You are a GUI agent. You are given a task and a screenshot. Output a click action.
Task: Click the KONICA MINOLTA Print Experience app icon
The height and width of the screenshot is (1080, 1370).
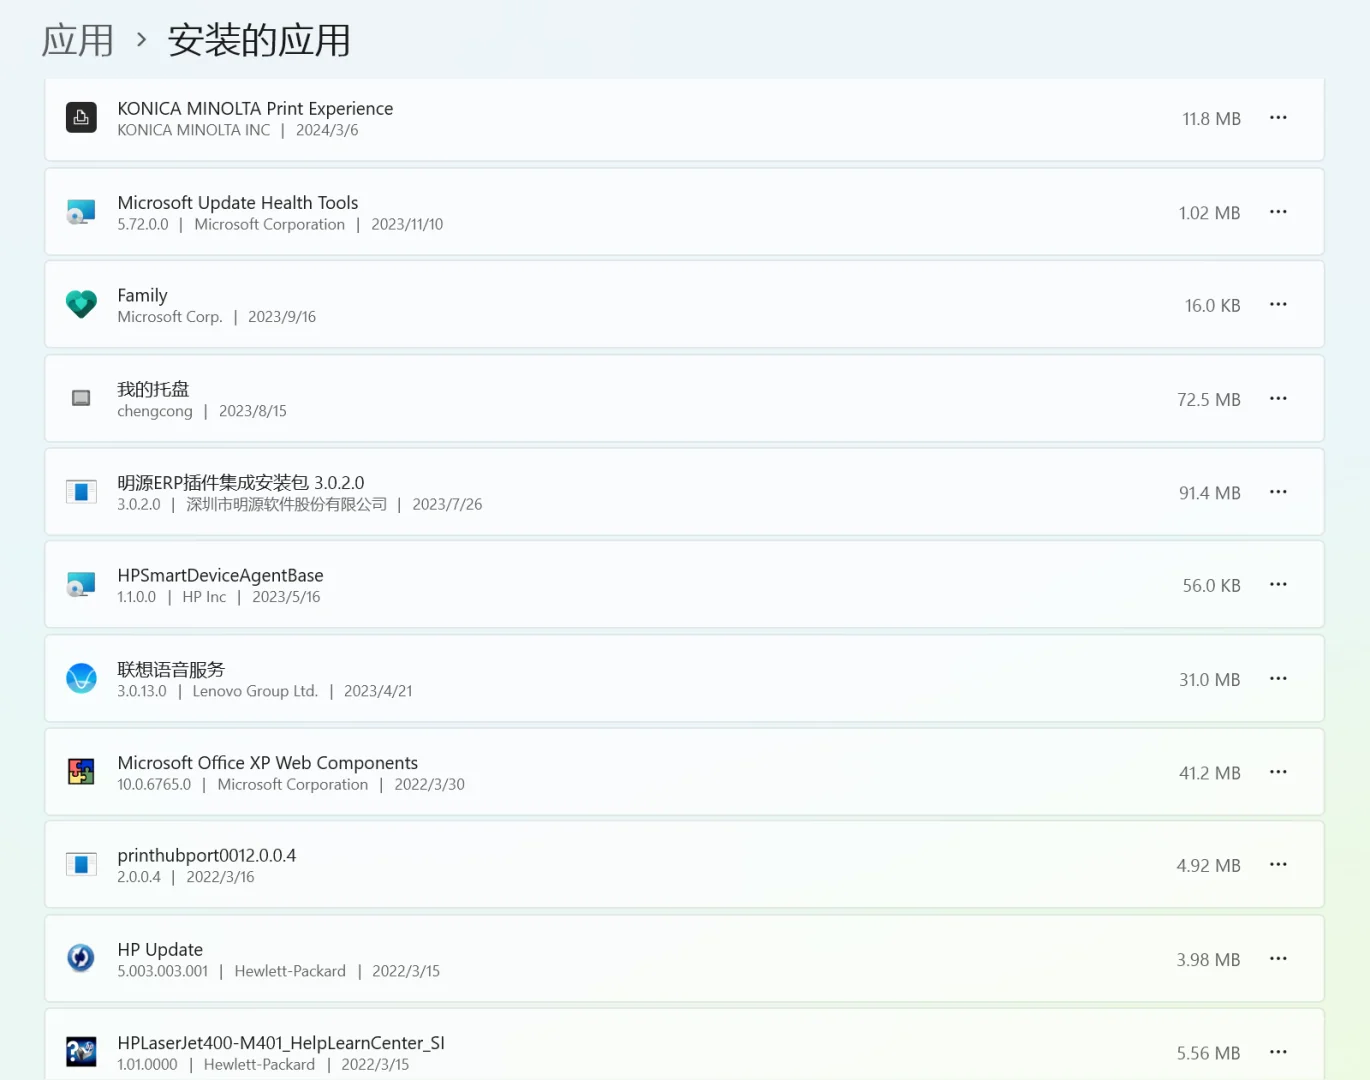tap(81, 117)
